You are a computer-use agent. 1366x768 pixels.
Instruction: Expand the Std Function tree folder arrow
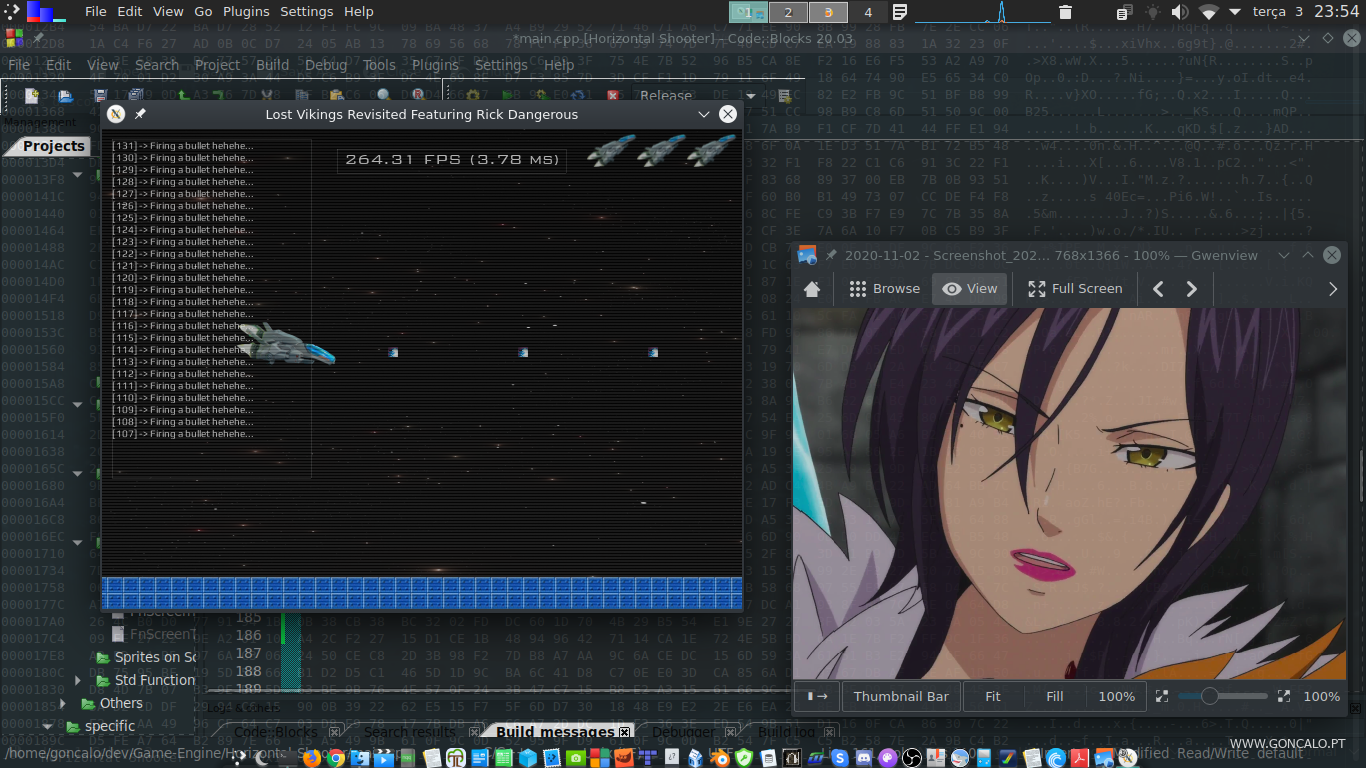click(x=79, y=680)
